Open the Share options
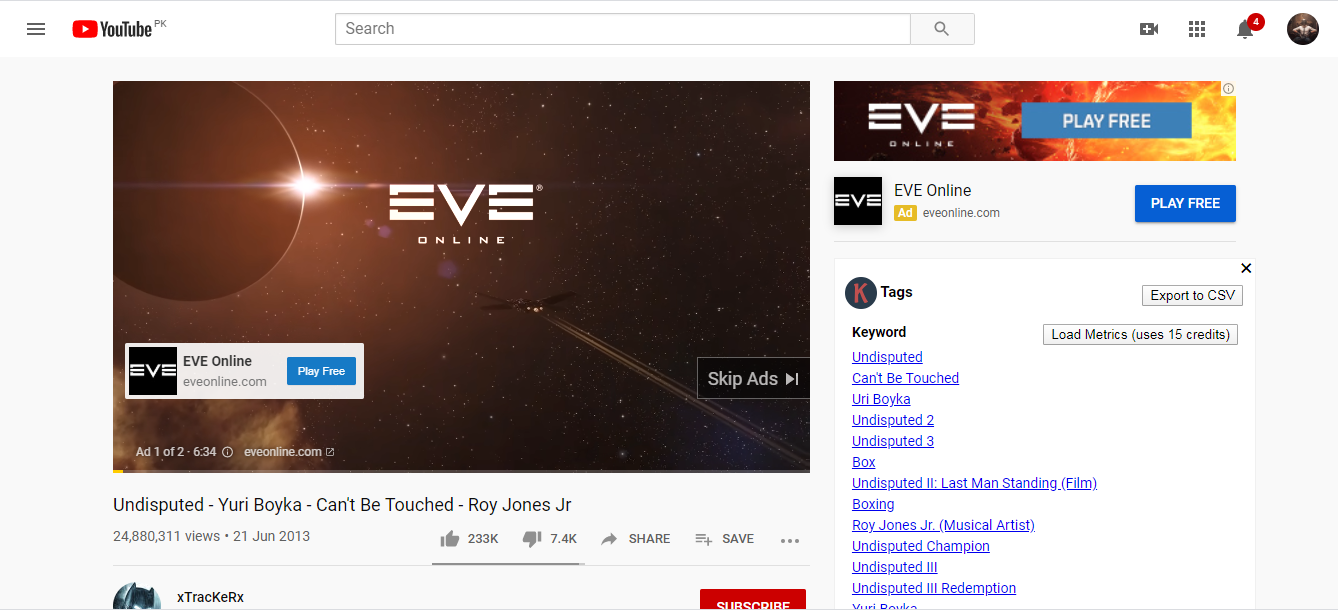Screen dimensions: 1338x610 click(x=636, y=538)
